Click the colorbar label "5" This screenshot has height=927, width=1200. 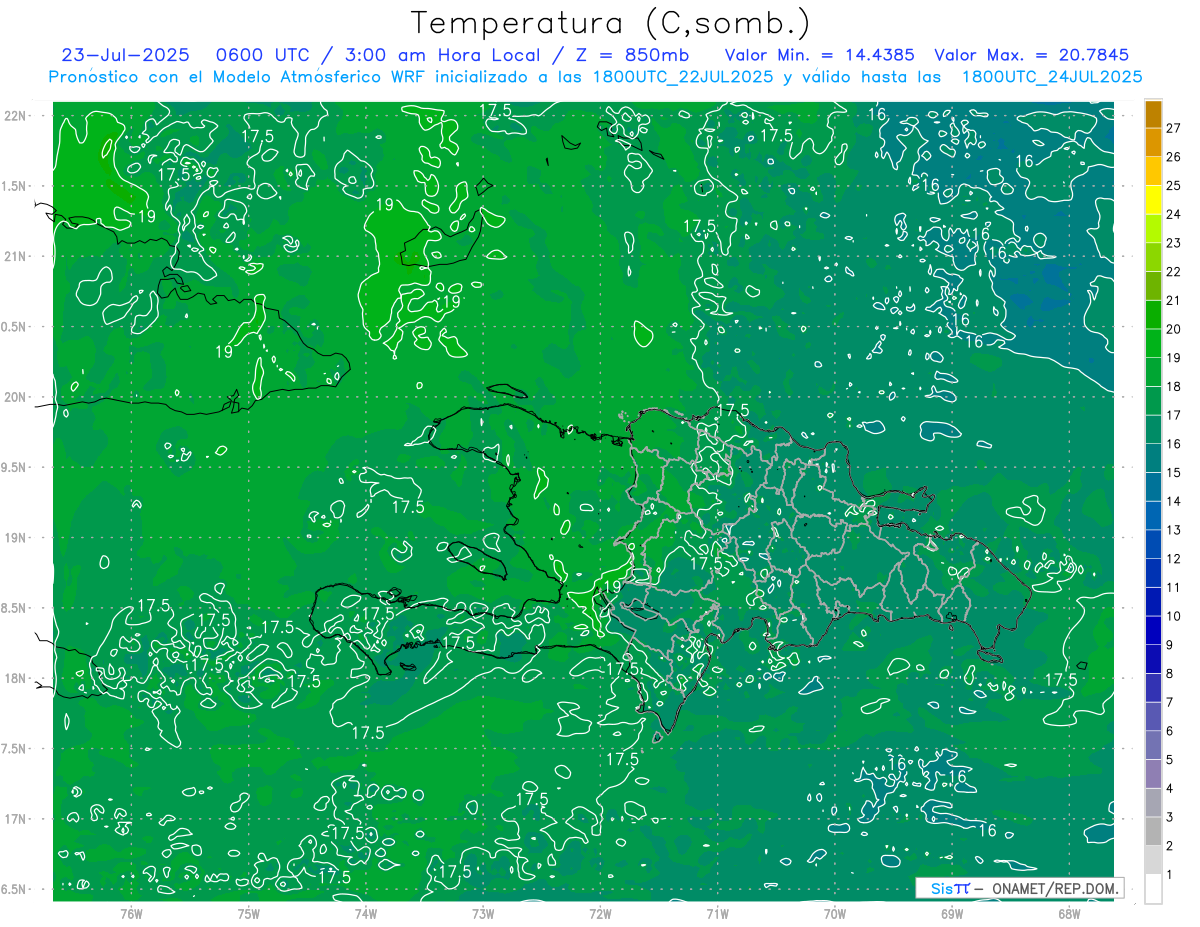1170,759
